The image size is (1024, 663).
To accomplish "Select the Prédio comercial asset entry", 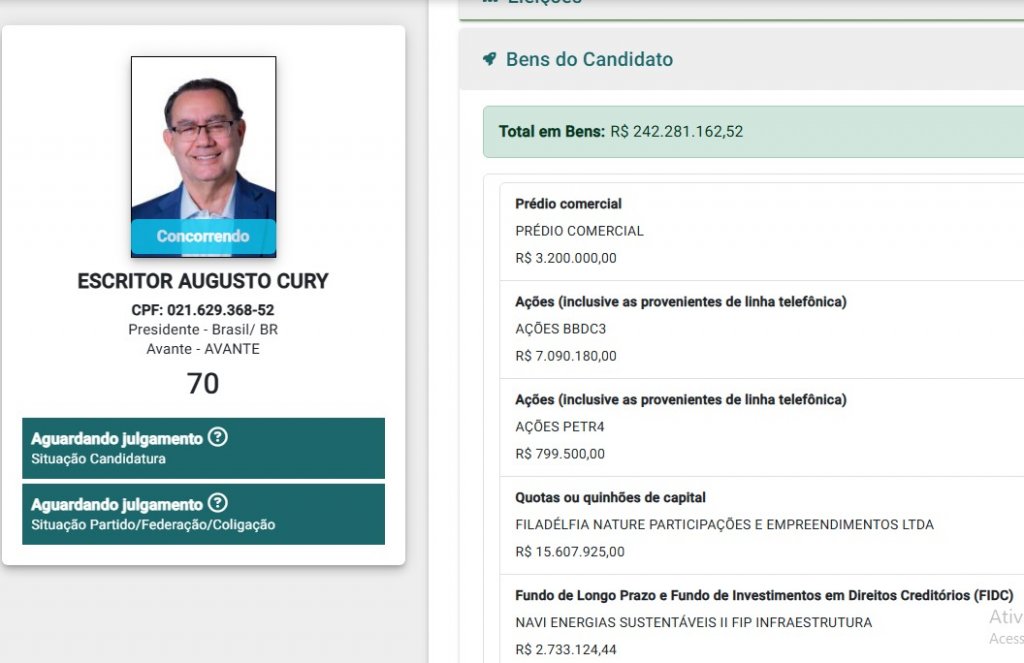I will (761, 231).
